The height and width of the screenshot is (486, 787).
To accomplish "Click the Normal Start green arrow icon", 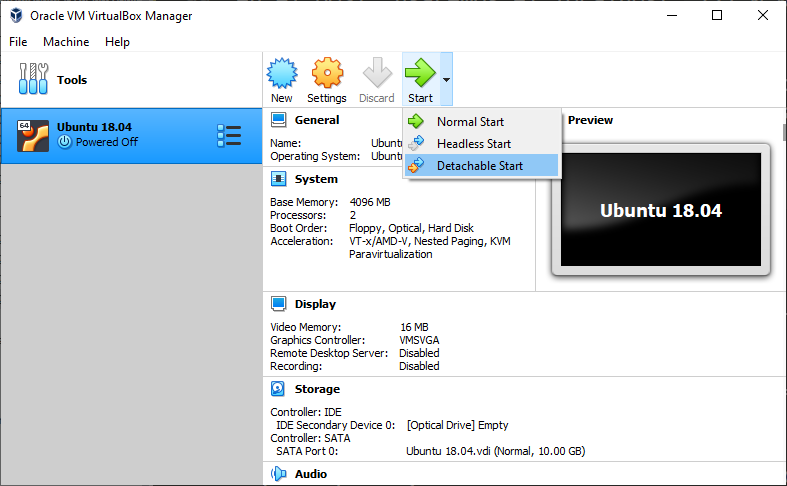I will tap(416, 121).
